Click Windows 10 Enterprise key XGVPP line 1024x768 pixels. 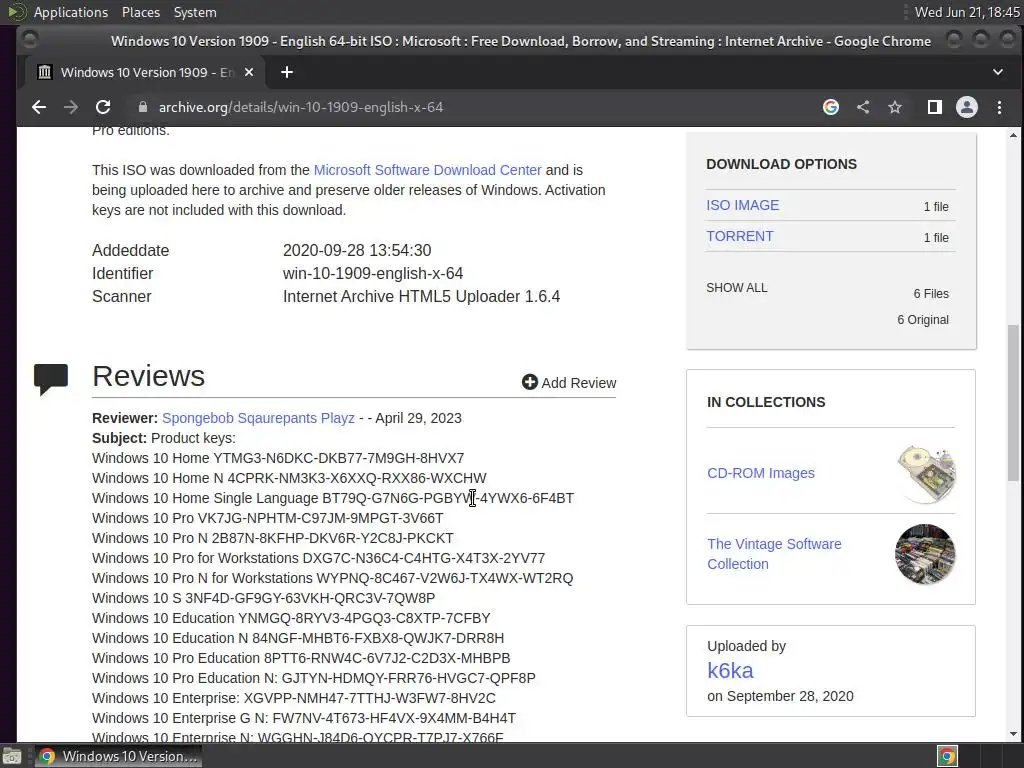294,698
